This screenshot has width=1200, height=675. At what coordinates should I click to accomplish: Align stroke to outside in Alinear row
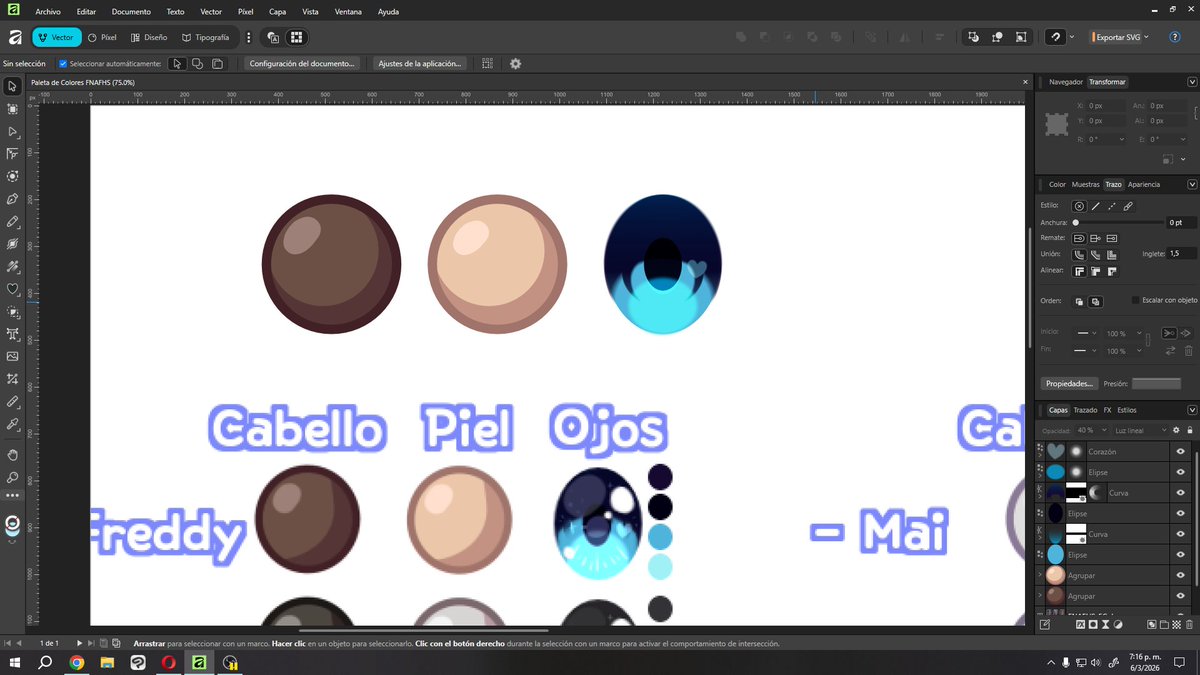[1111, 271]
